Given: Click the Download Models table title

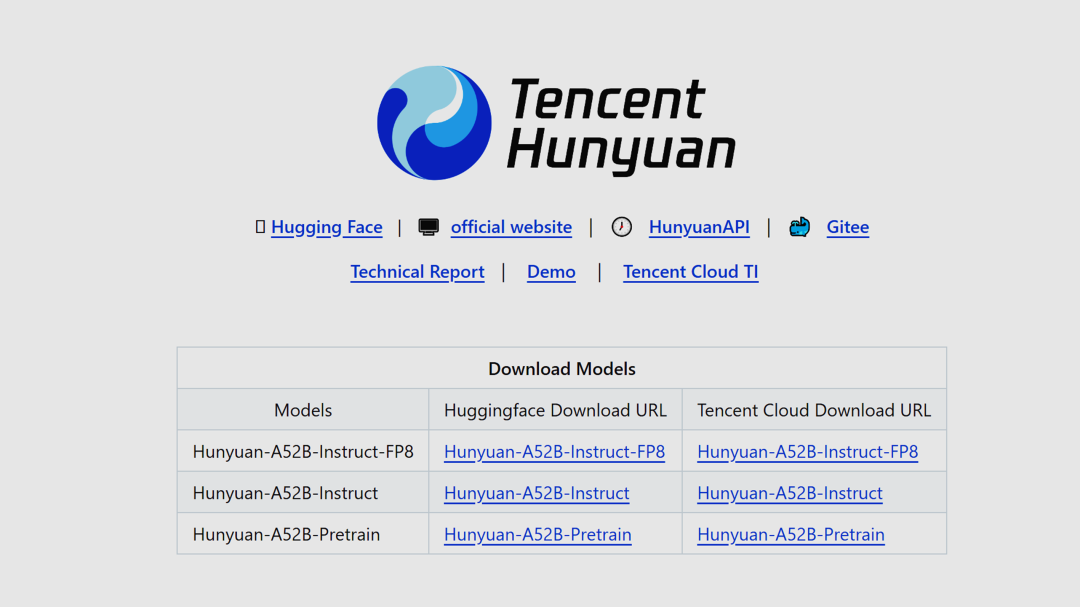Looking at the screenshot, I should 562,369.
